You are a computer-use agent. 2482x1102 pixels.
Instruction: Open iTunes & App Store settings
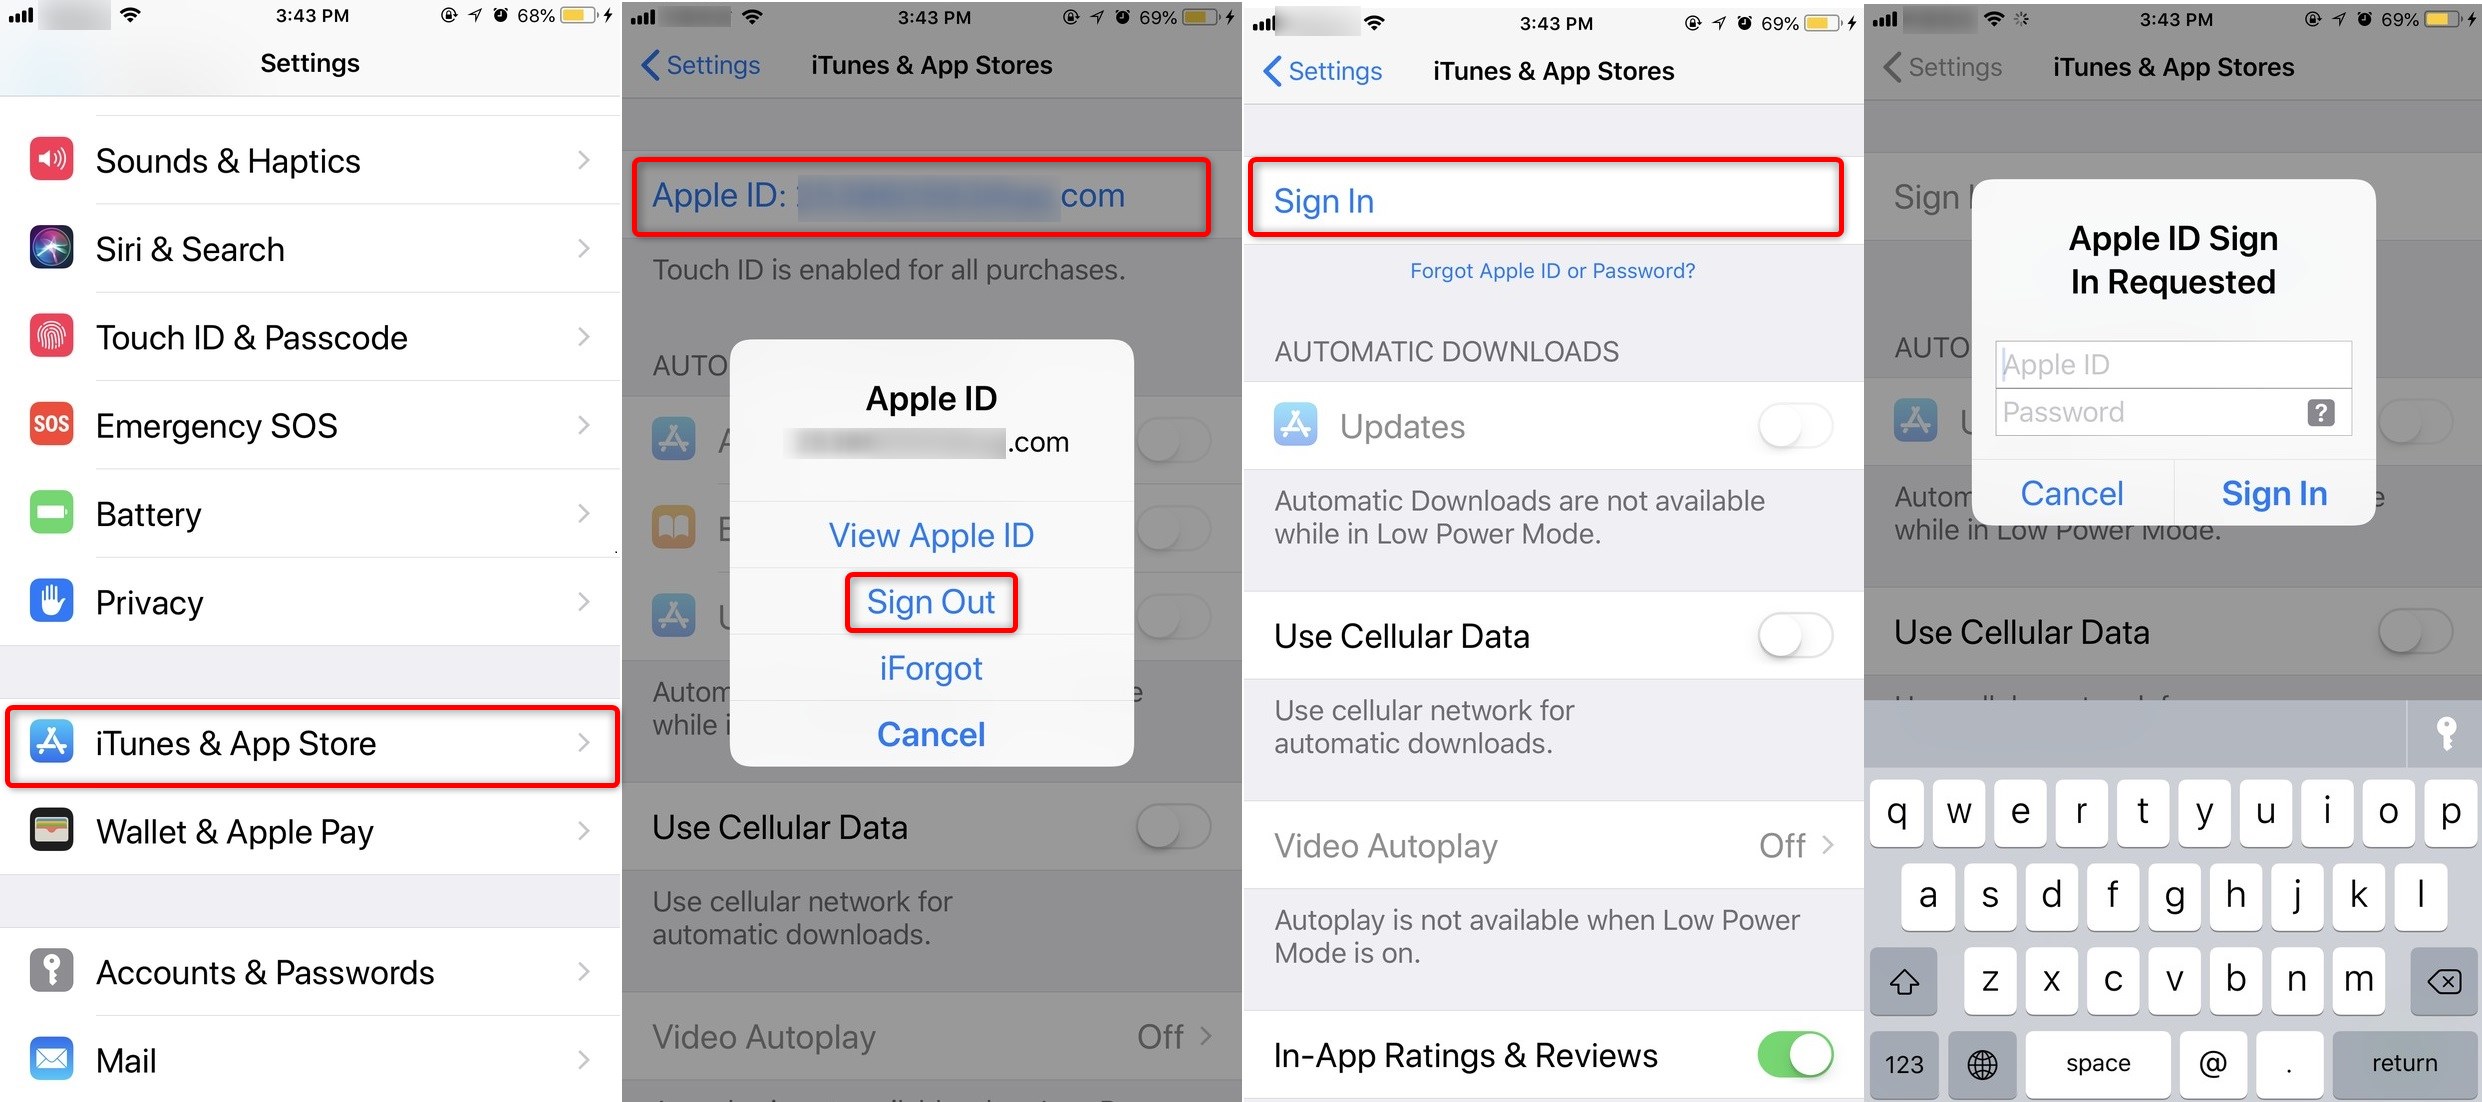[x=310, y=741]
